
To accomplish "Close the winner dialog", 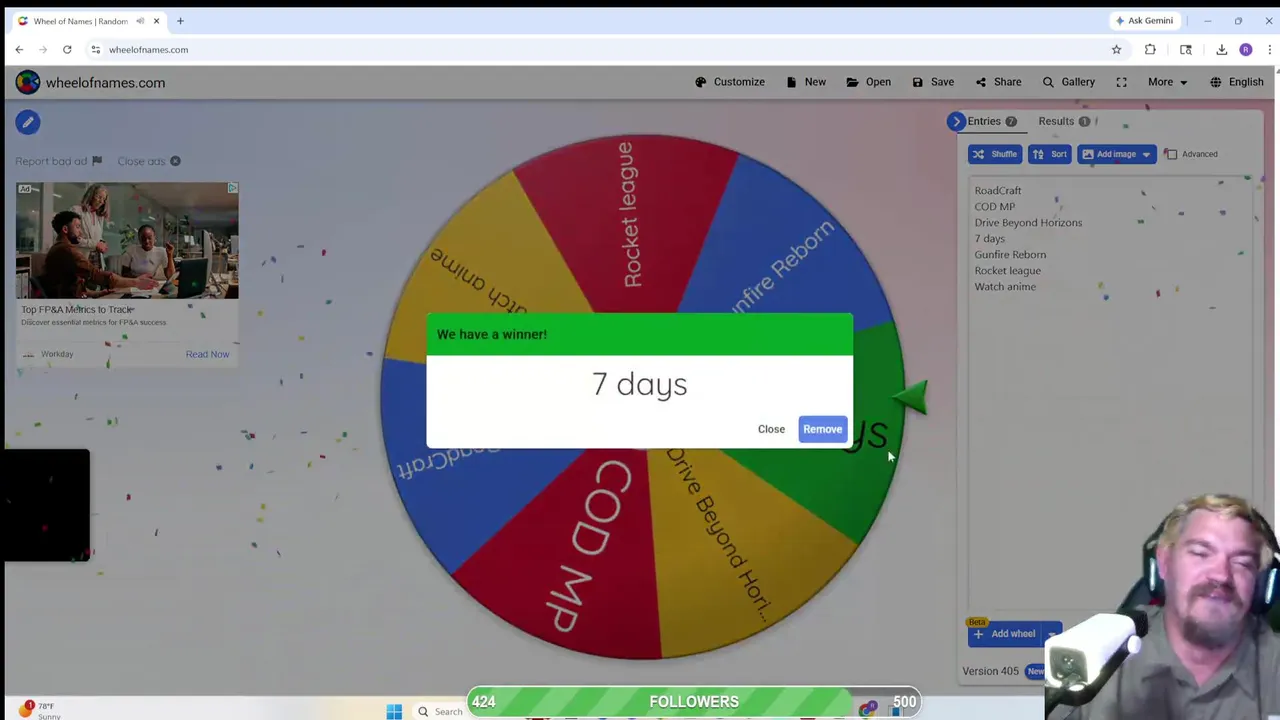I will [771, 429].
